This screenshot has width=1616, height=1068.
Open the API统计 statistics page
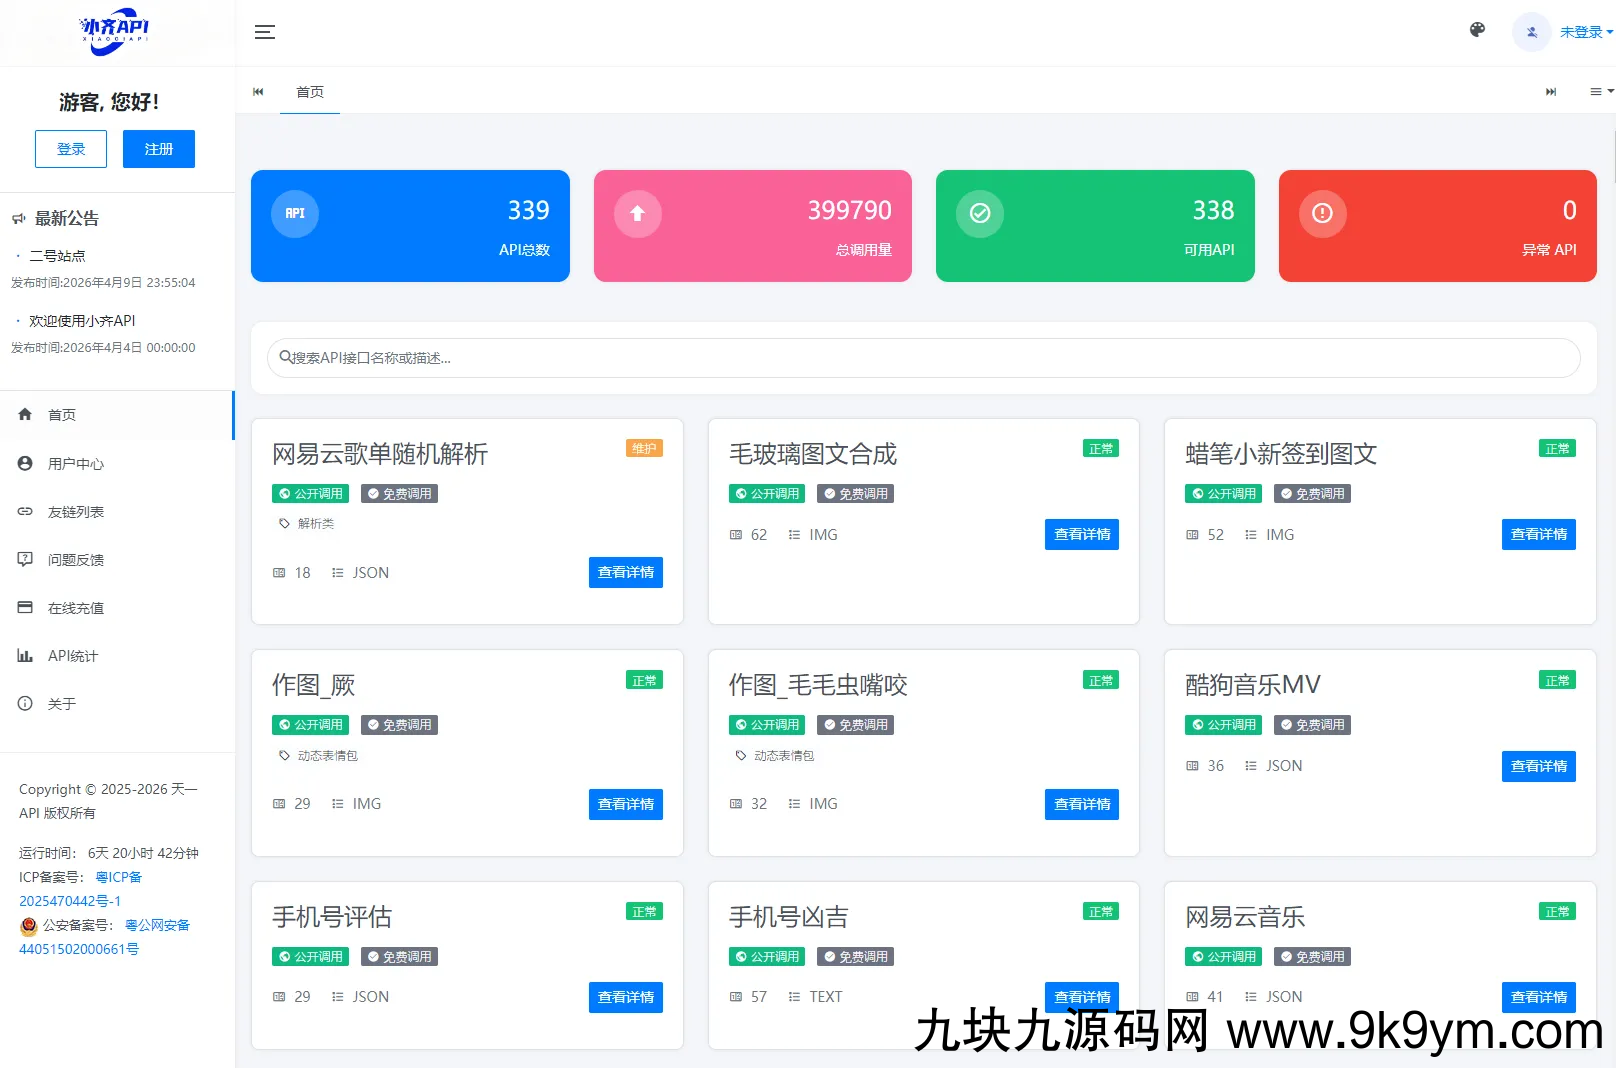coord(73,656)
